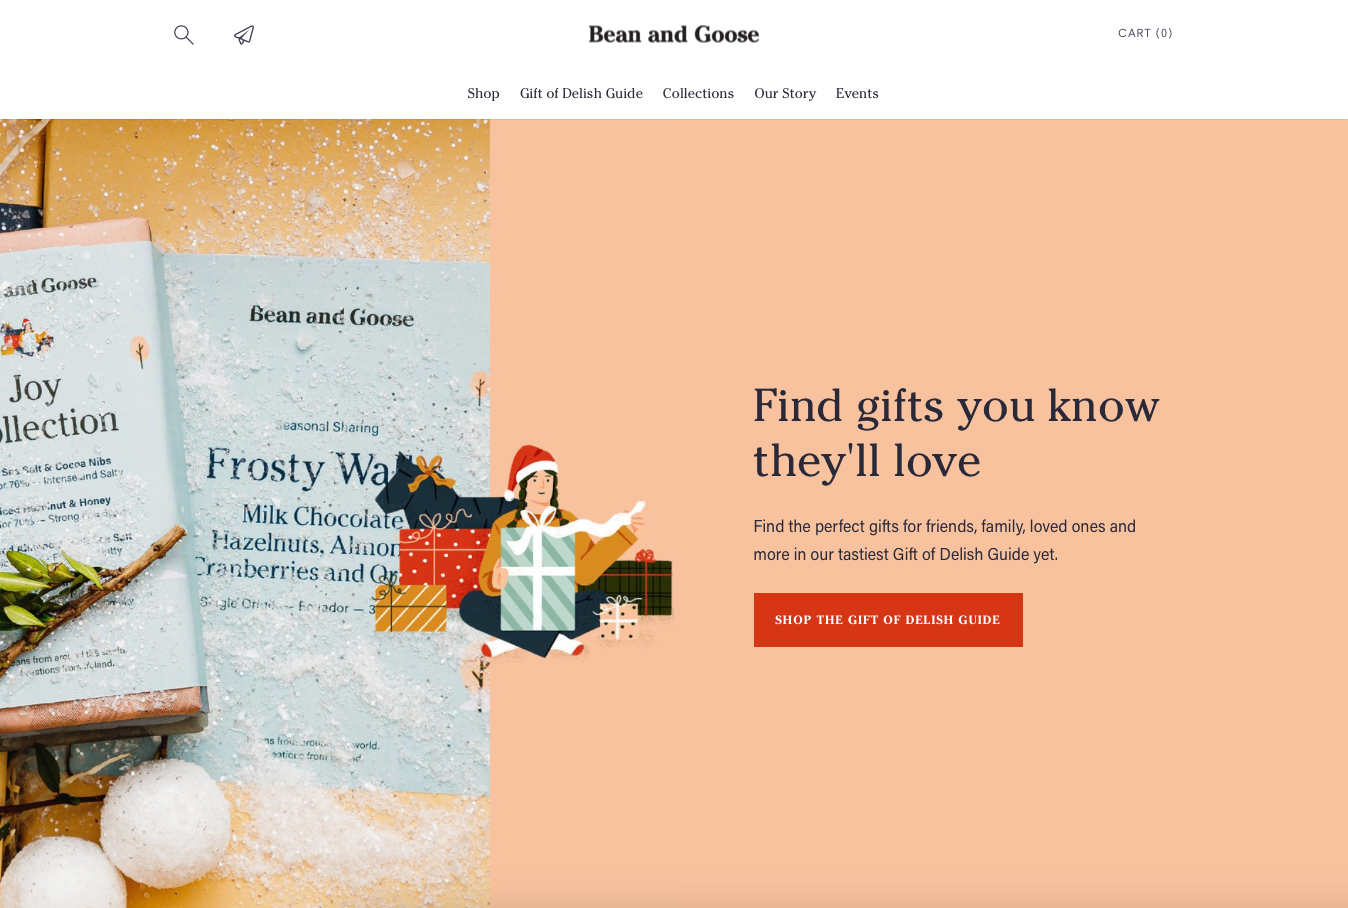Click Shop the Gift of Delish Guide button
The height and width of the screenshot is (908, 1348).
click(x=888, y=620)
